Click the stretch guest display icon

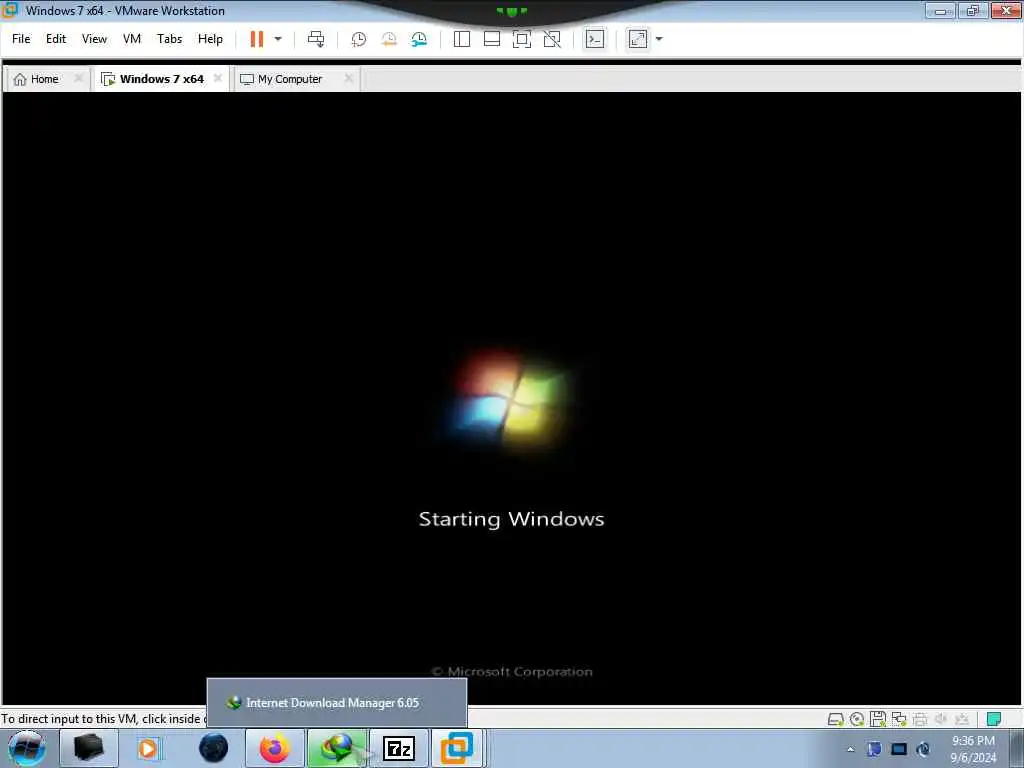pyautogui.click(x=638, y=39)
